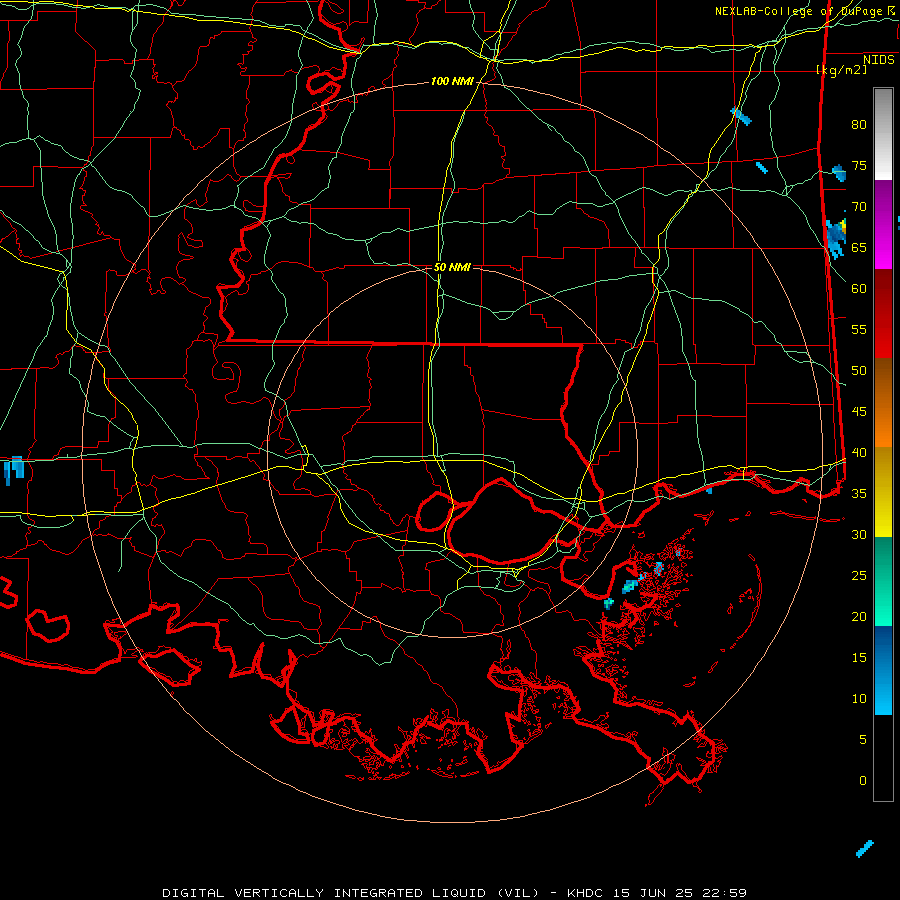Viewport: 900px width, 900px height.
Task: Click the 75 value on the scale
Action: click(859, 165)
